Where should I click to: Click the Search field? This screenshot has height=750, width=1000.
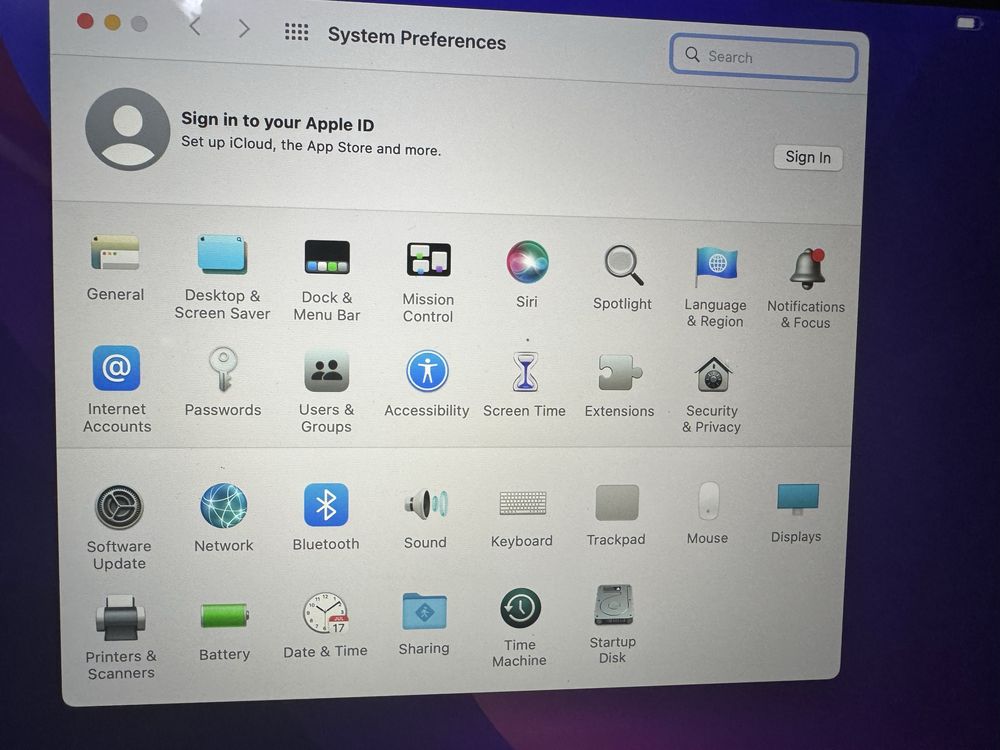tap(763, 57)
